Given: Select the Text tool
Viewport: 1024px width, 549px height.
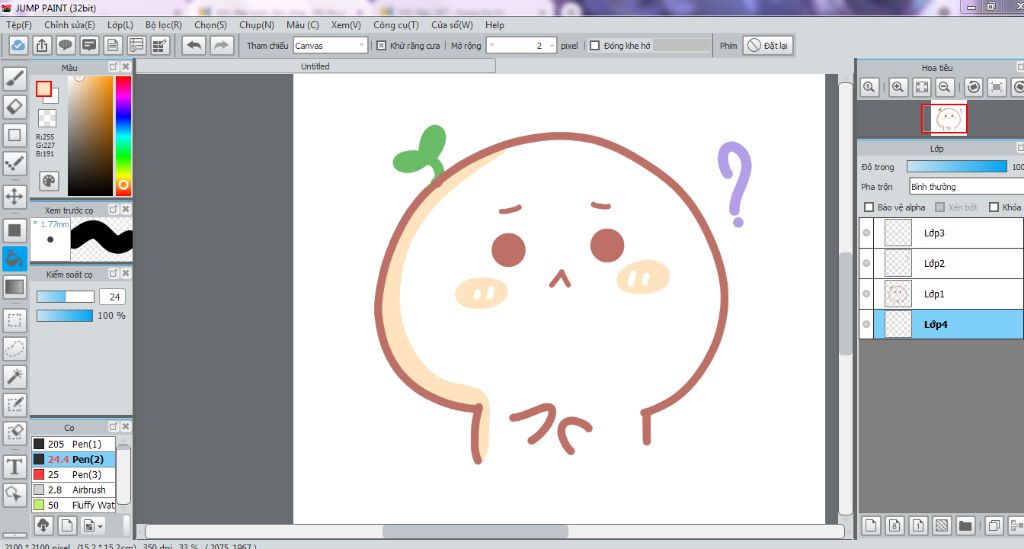Looking at the screenshot, I should point(14,466).
